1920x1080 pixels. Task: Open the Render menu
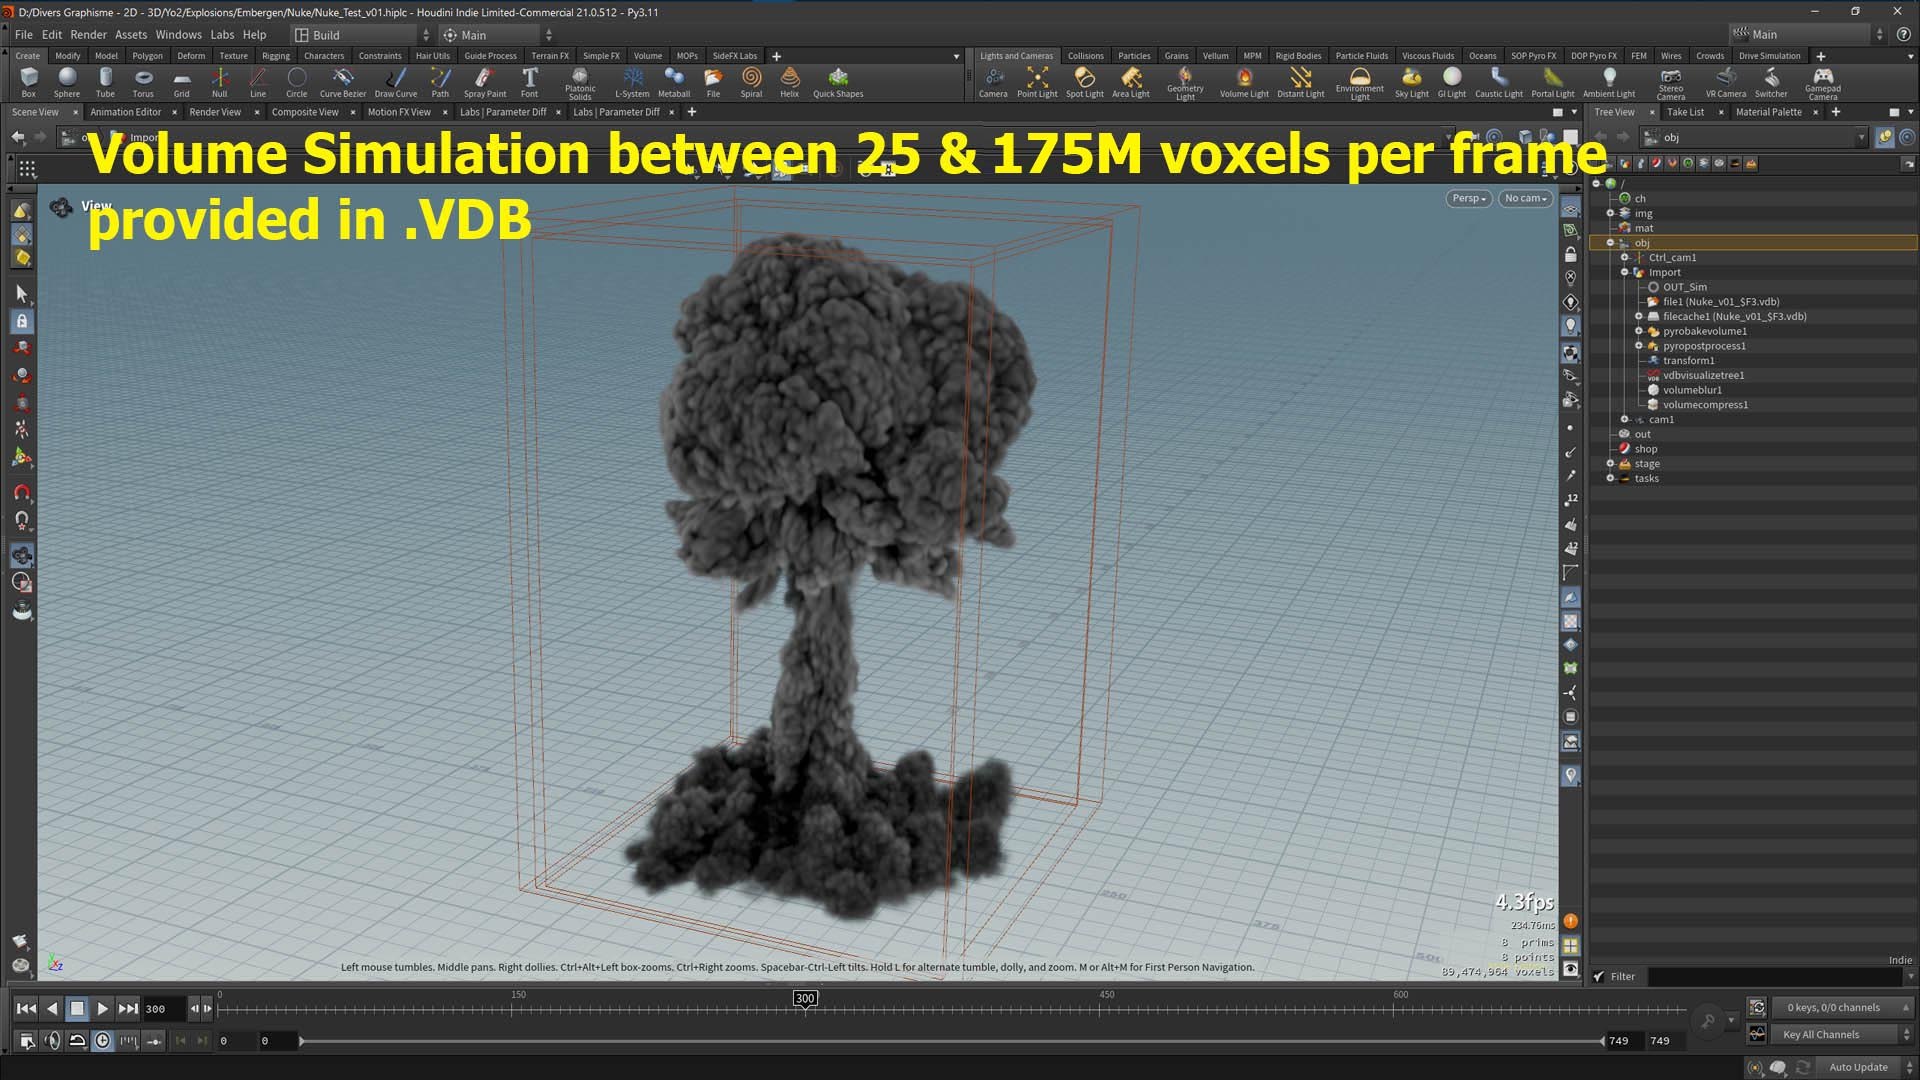tap(88, 34)
